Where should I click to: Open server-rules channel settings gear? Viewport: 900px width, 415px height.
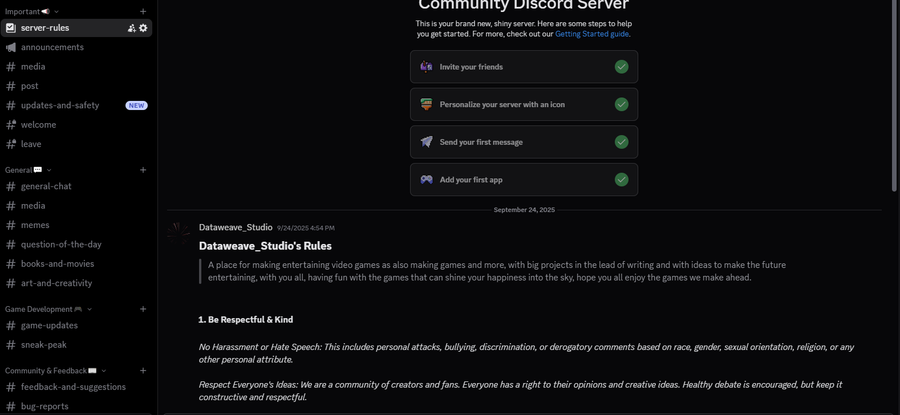pyautogui.click(x=143, y=28)
